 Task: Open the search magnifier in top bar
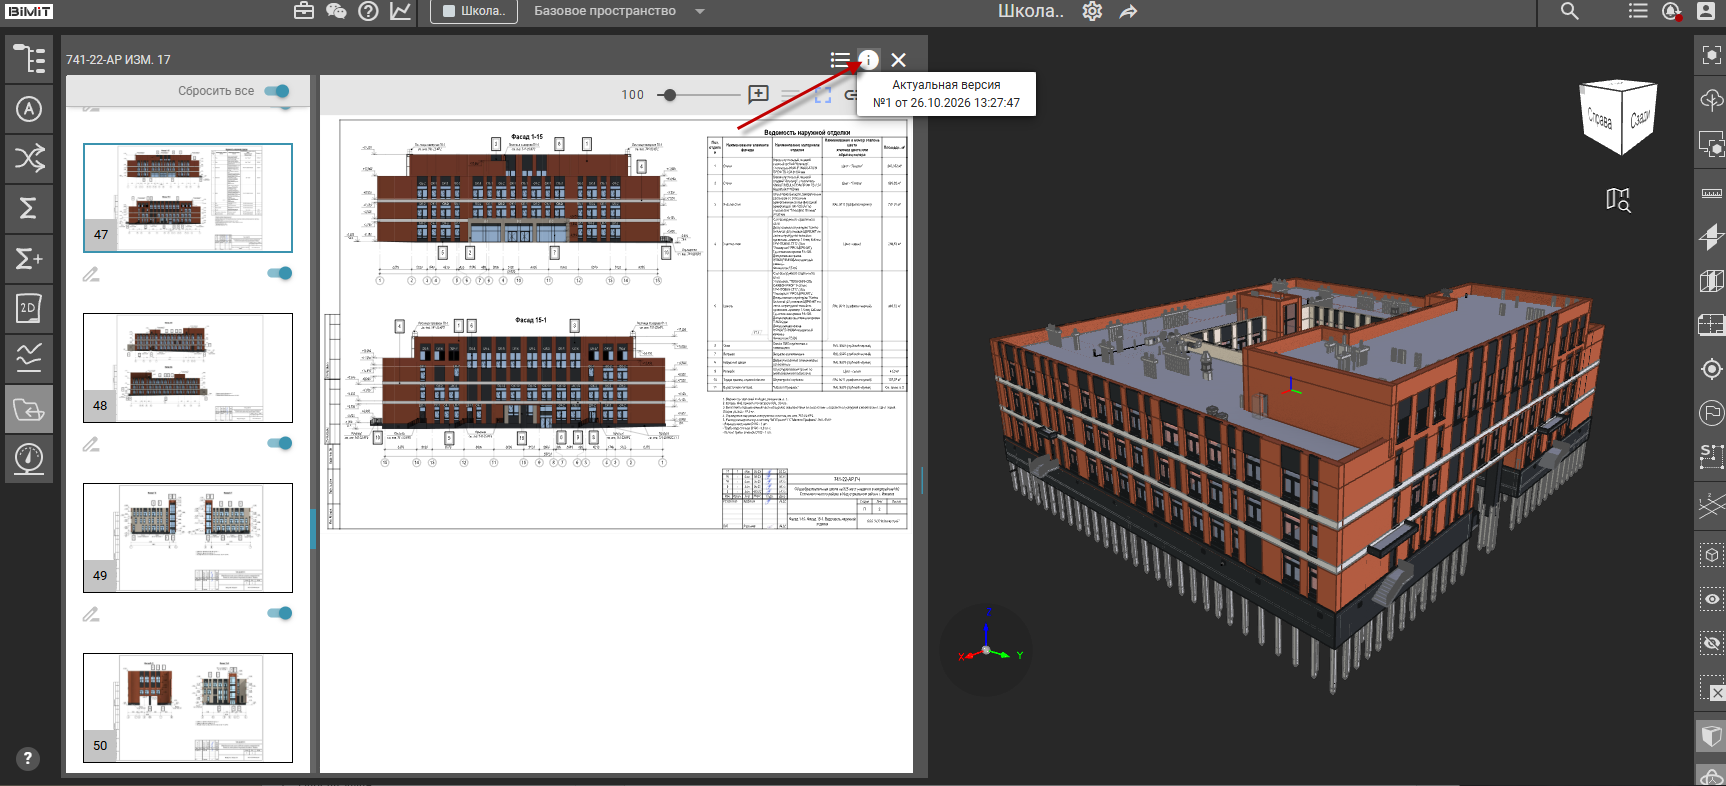pyautogui.click(x=1570, y=11)
